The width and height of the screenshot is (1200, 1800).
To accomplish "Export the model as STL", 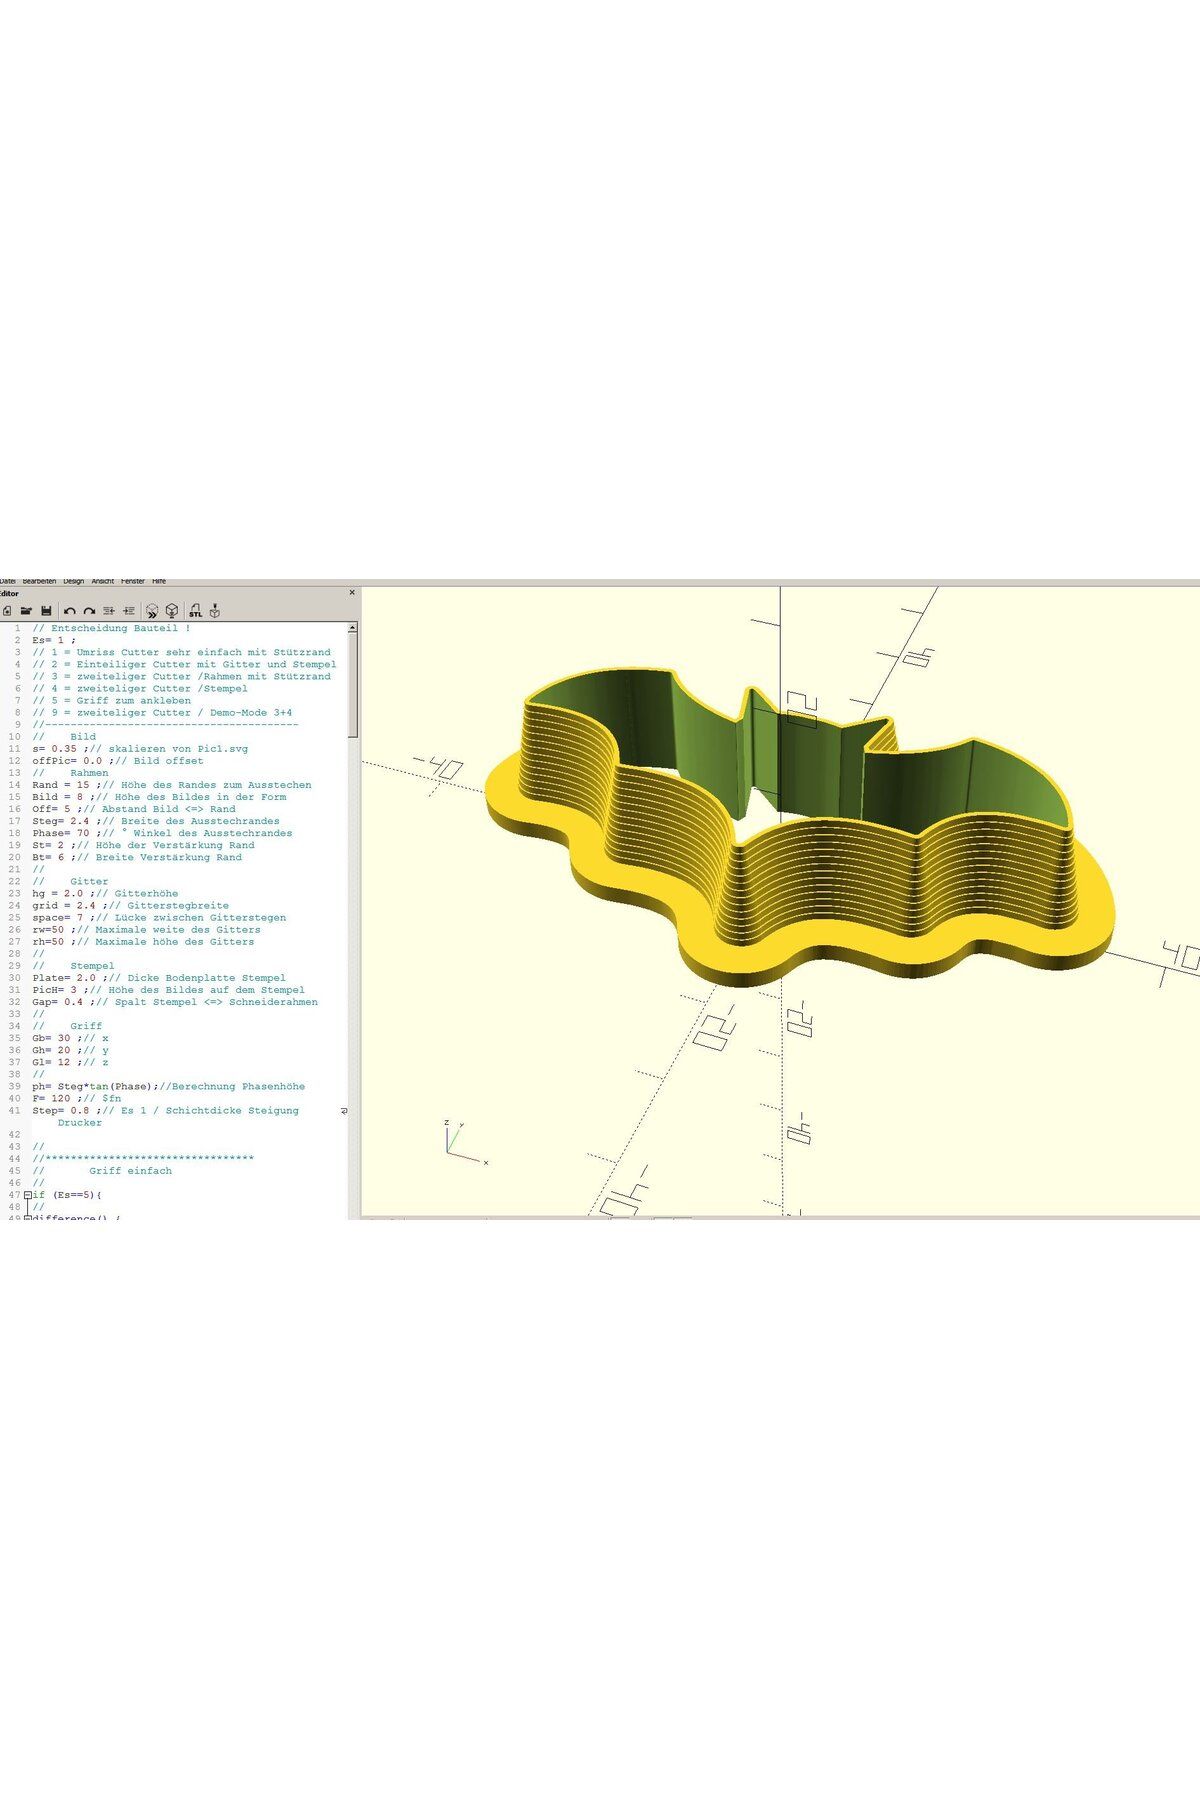I will pyautogui.click(x=196, y=610).
